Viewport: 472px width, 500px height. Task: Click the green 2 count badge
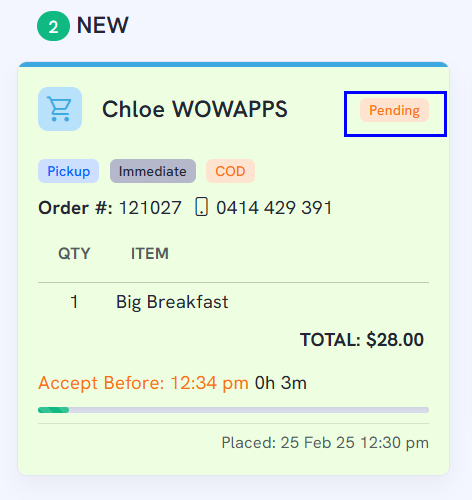(53, 26)
